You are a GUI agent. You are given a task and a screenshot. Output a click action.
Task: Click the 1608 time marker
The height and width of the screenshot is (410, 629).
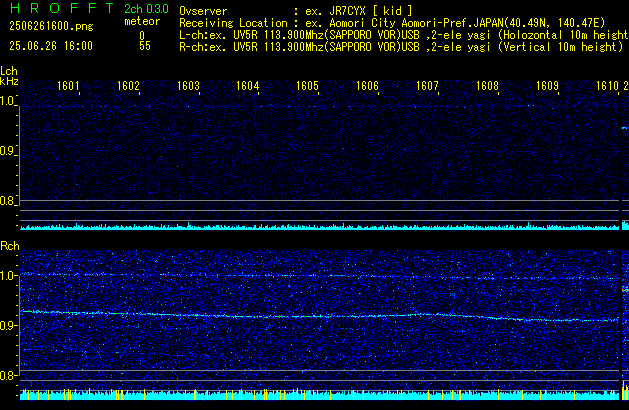point(487,86)
